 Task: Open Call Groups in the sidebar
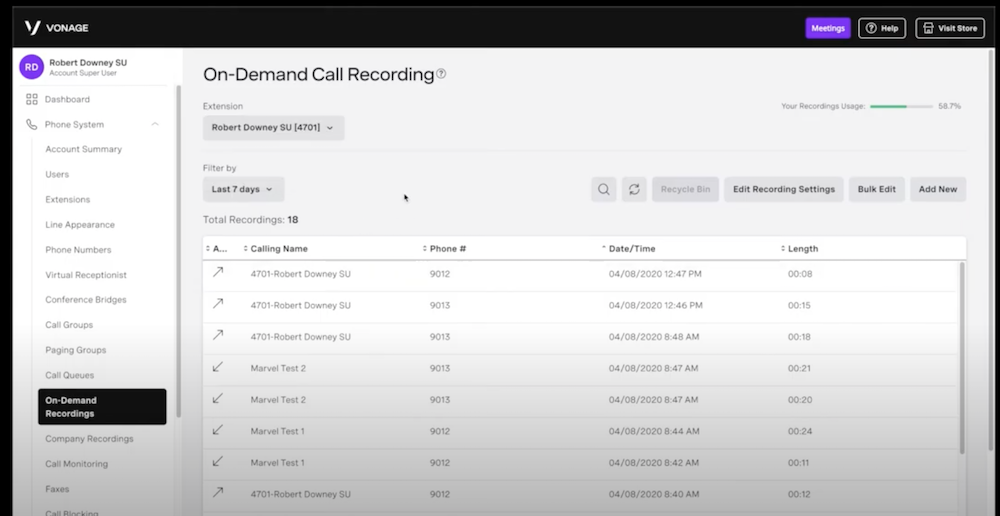[69, 325]
